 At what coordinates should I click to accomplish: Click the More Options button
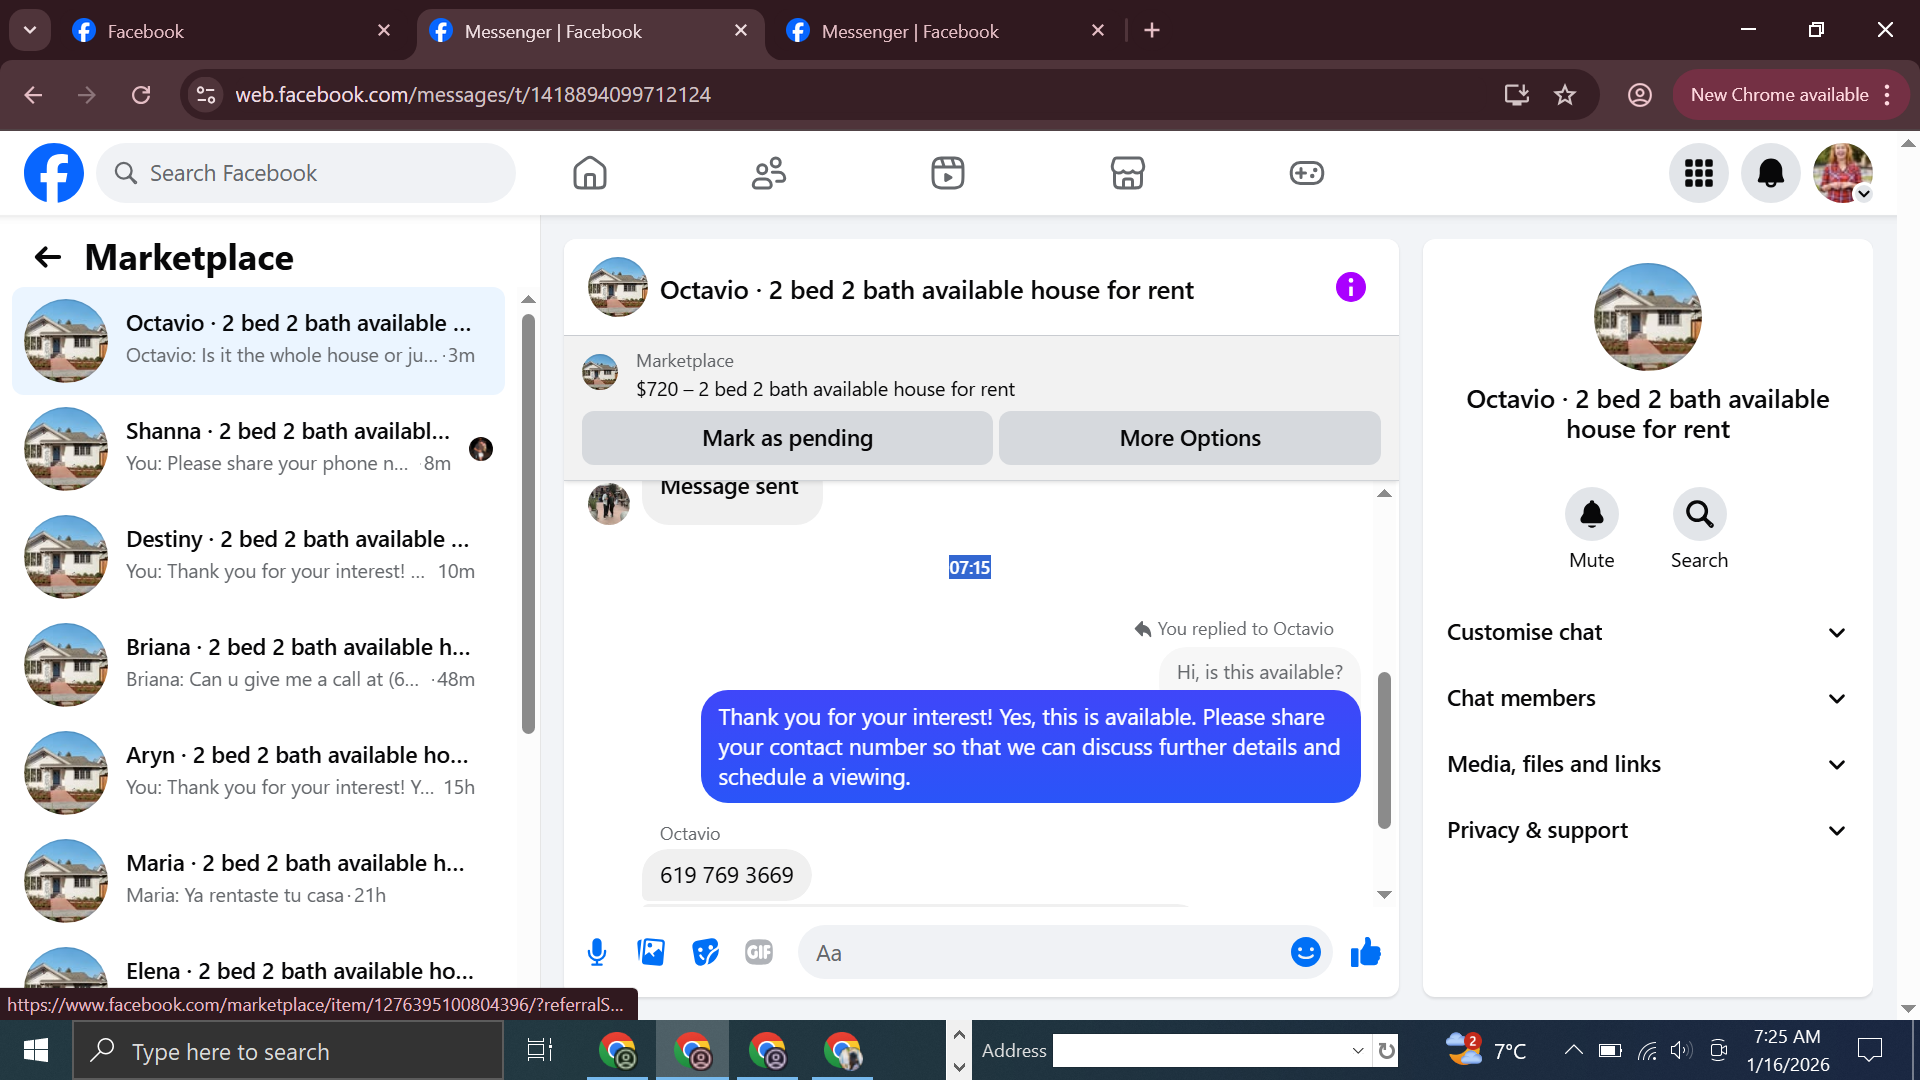1189,438
